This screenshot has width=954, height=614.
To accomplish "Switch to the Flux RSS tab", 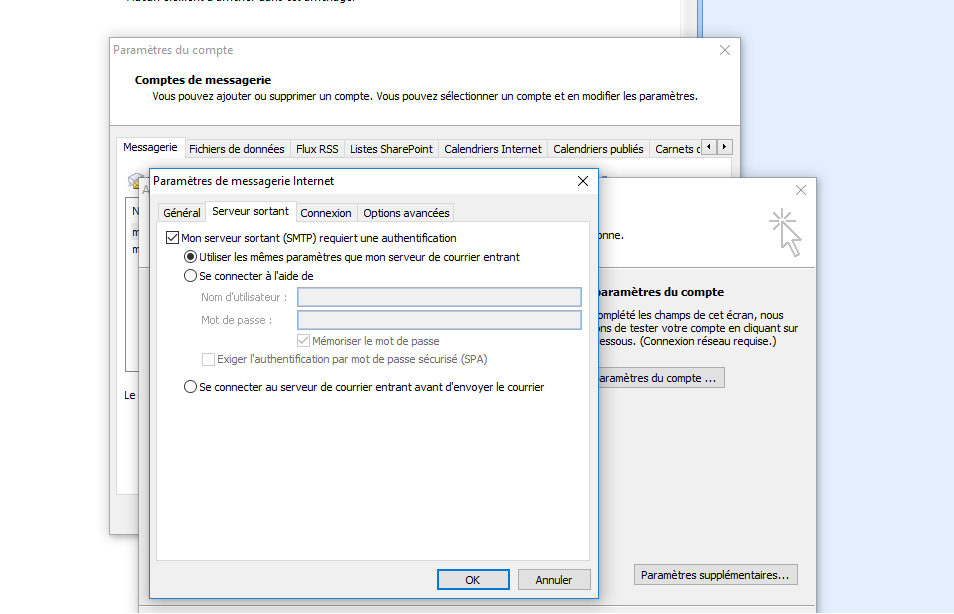I will point(317,149).
